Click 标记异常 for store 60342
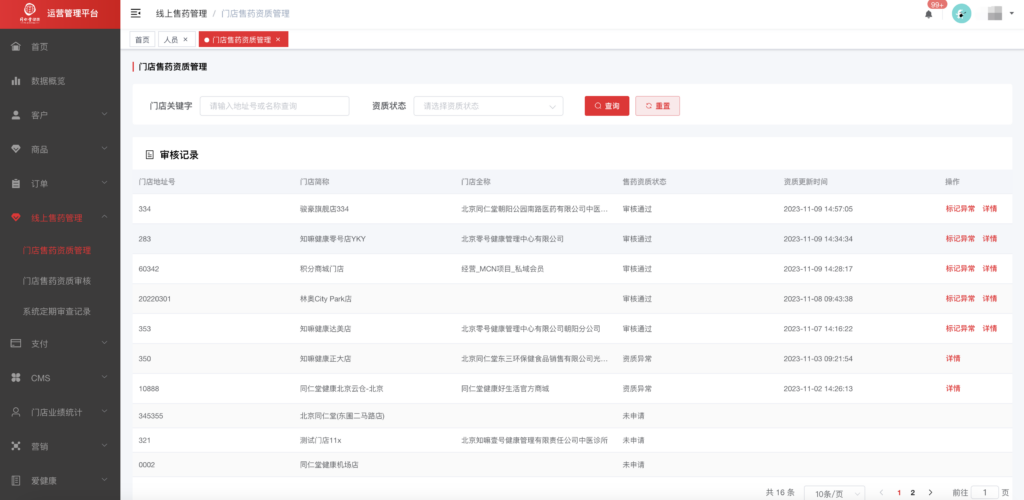This screenshot has height=500, width=1024. [960, 269]
